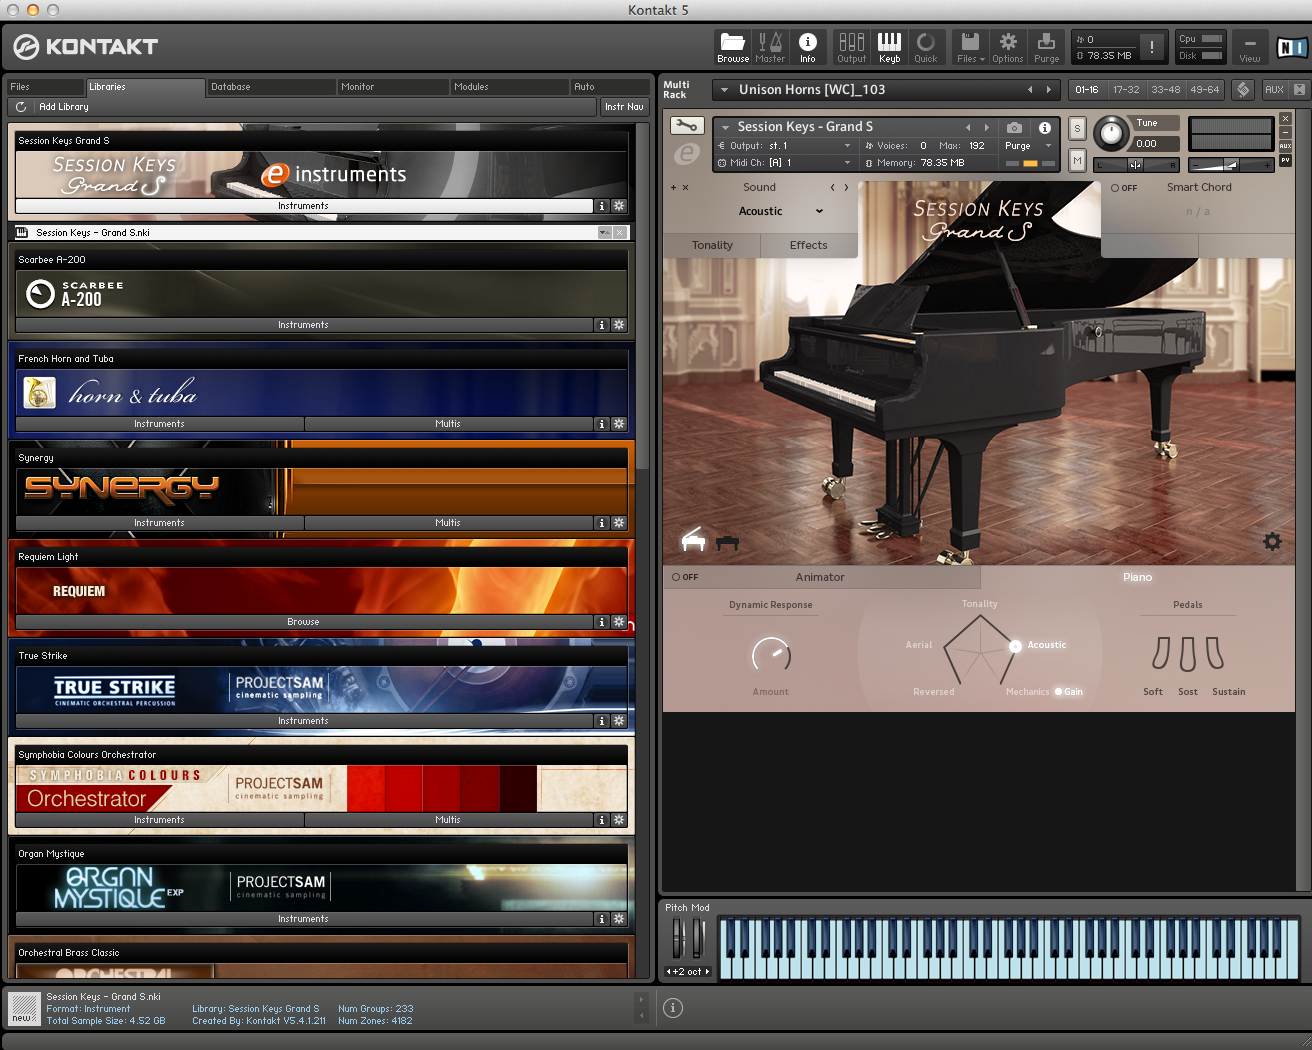Toggle the Info pane icon

point(807,46)
